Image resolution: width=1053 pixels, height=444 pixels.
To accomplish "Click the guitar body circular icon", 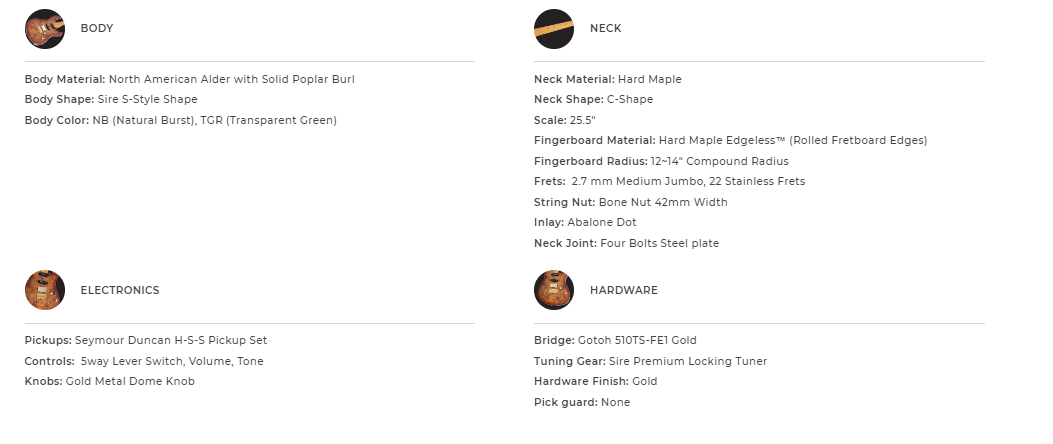I will pos(44,29).
